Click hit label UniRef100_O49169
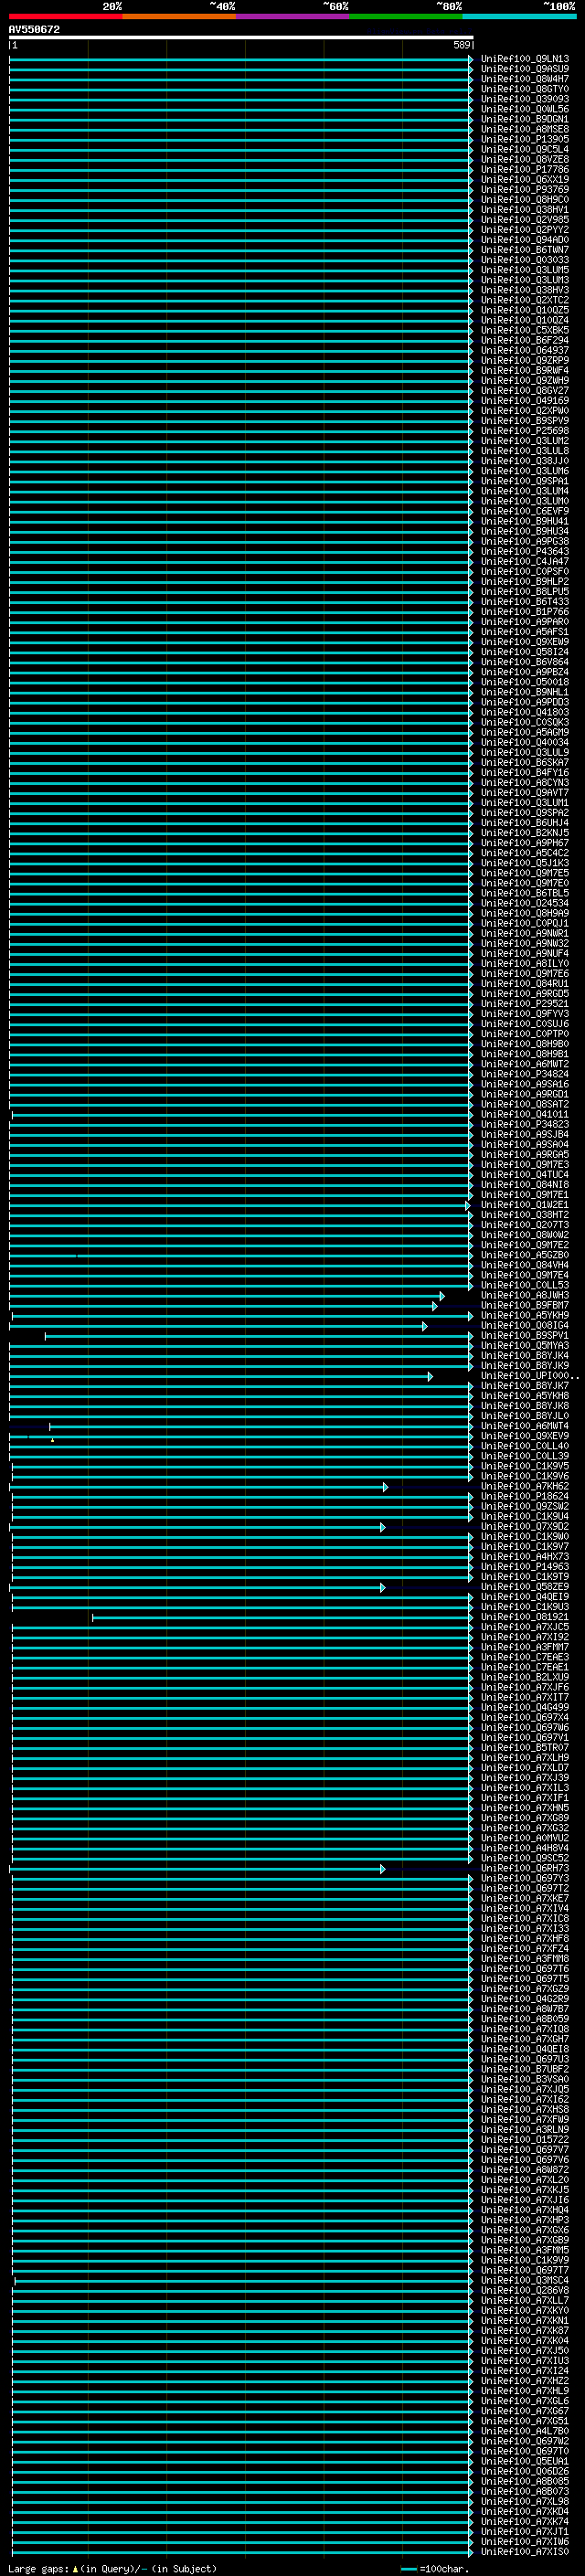Viewport: 585px width, 2576px height. (525, 401)
